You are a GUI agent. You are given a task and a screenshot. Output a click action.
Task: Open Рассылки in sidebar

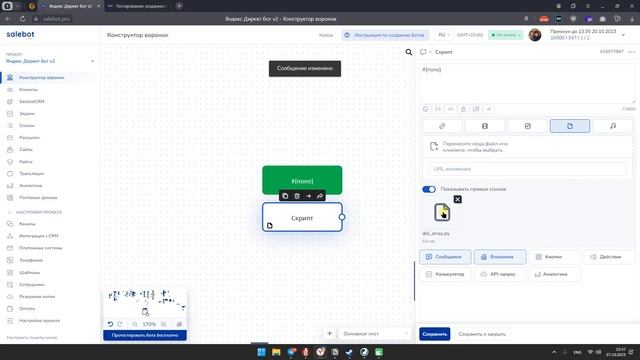click(x=29, y=138)
